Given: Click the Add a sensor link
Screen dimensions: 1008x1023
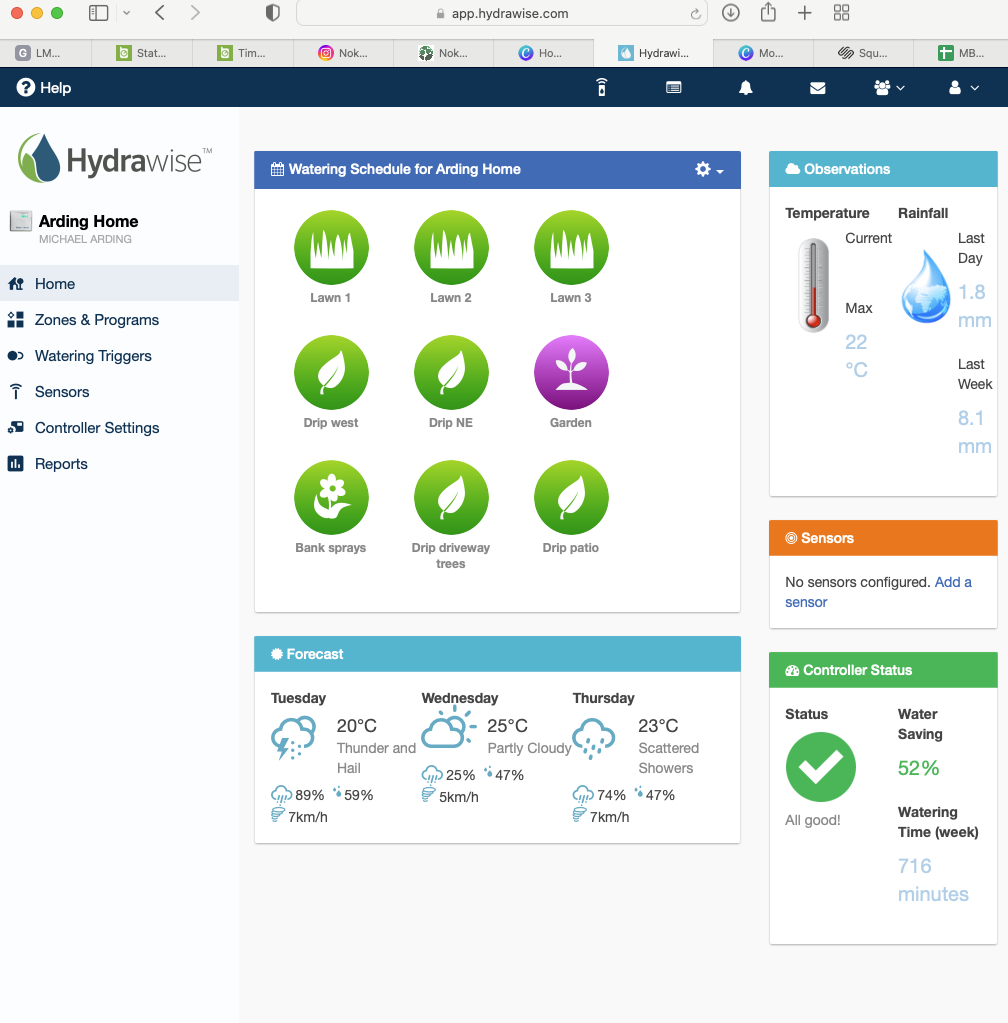Looking at the screenshot, I should [x=952, y=582].
